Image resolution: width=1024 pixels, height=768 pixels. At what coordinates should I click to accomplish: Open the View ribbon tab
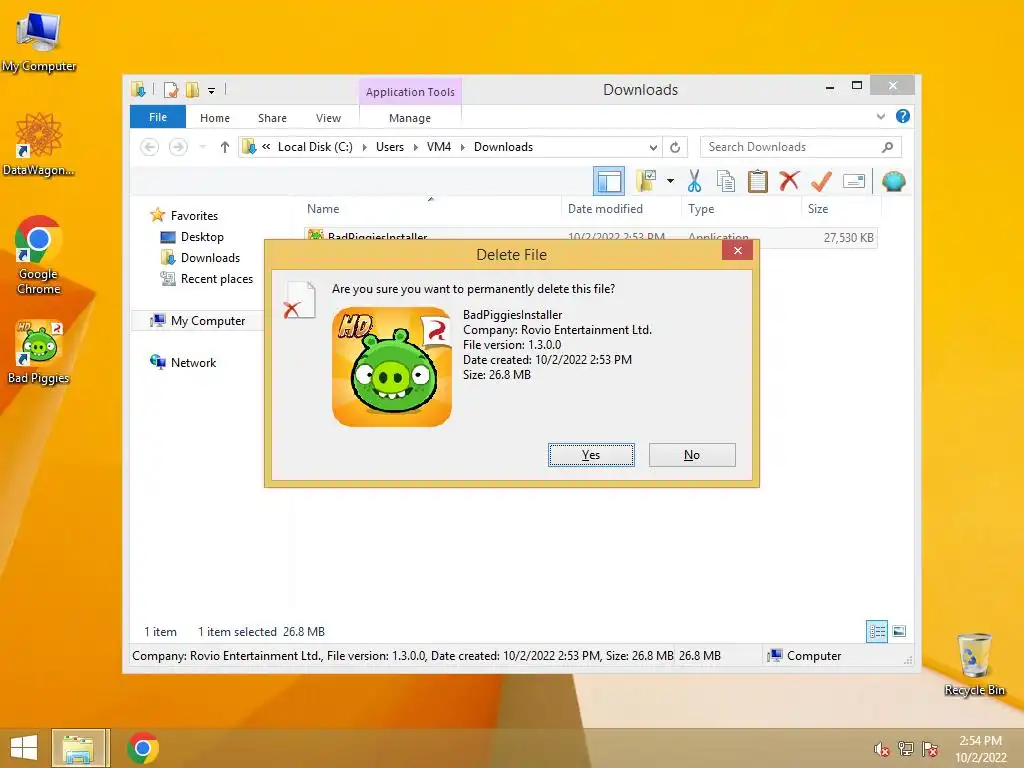(x=328, y=118)
